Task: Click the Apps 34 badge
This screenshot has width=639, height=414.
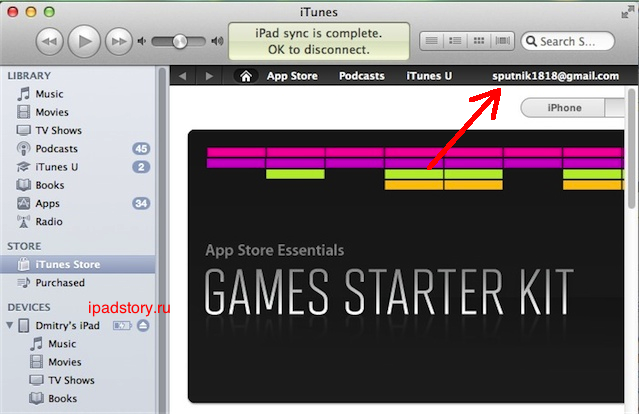Action: pos(141,203)
